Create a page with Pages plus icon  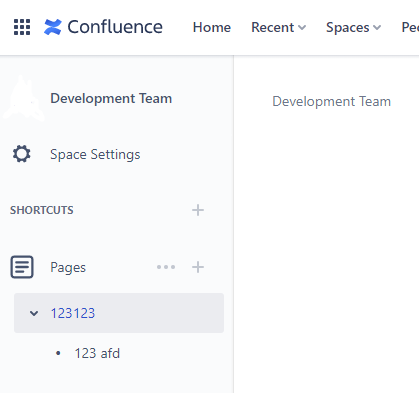(198, 267)
